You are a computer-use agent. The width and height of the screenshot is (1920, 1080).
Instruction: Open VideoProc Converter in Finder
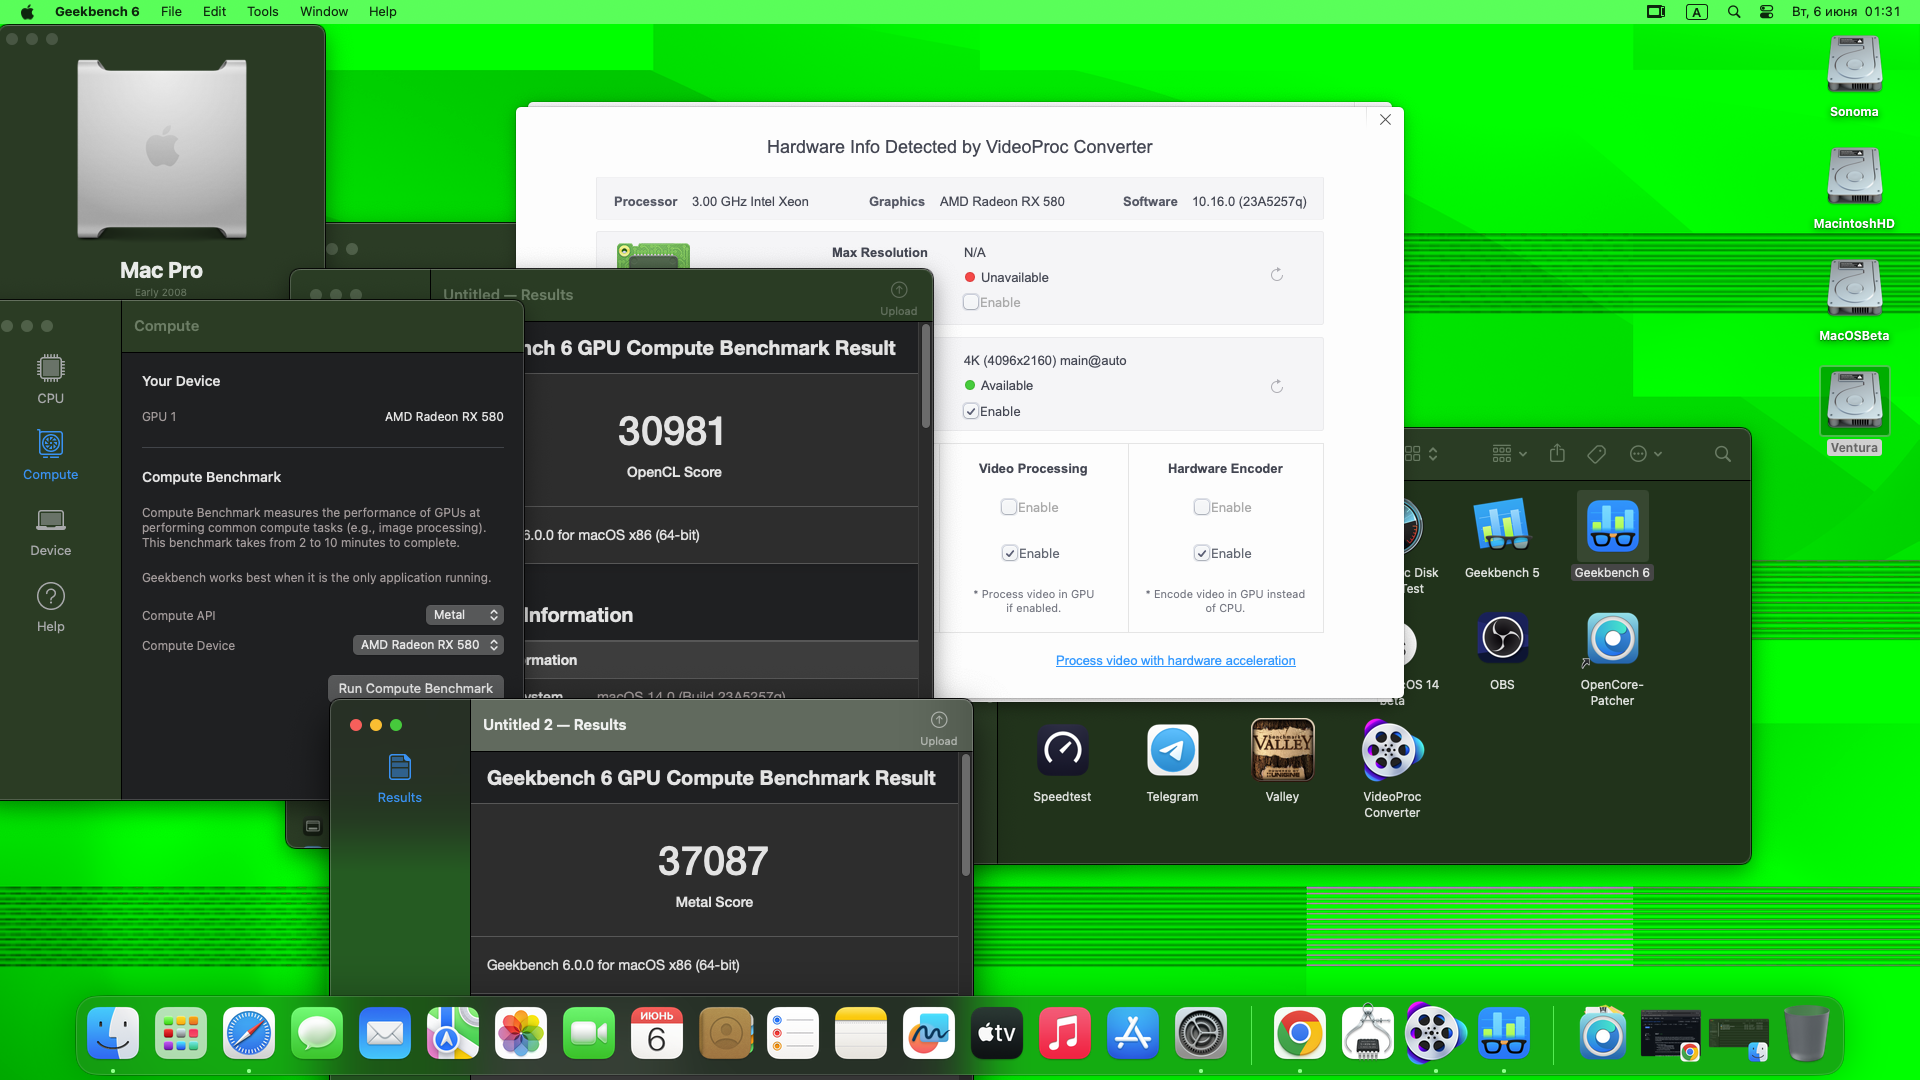click(x=1392, y=770)
